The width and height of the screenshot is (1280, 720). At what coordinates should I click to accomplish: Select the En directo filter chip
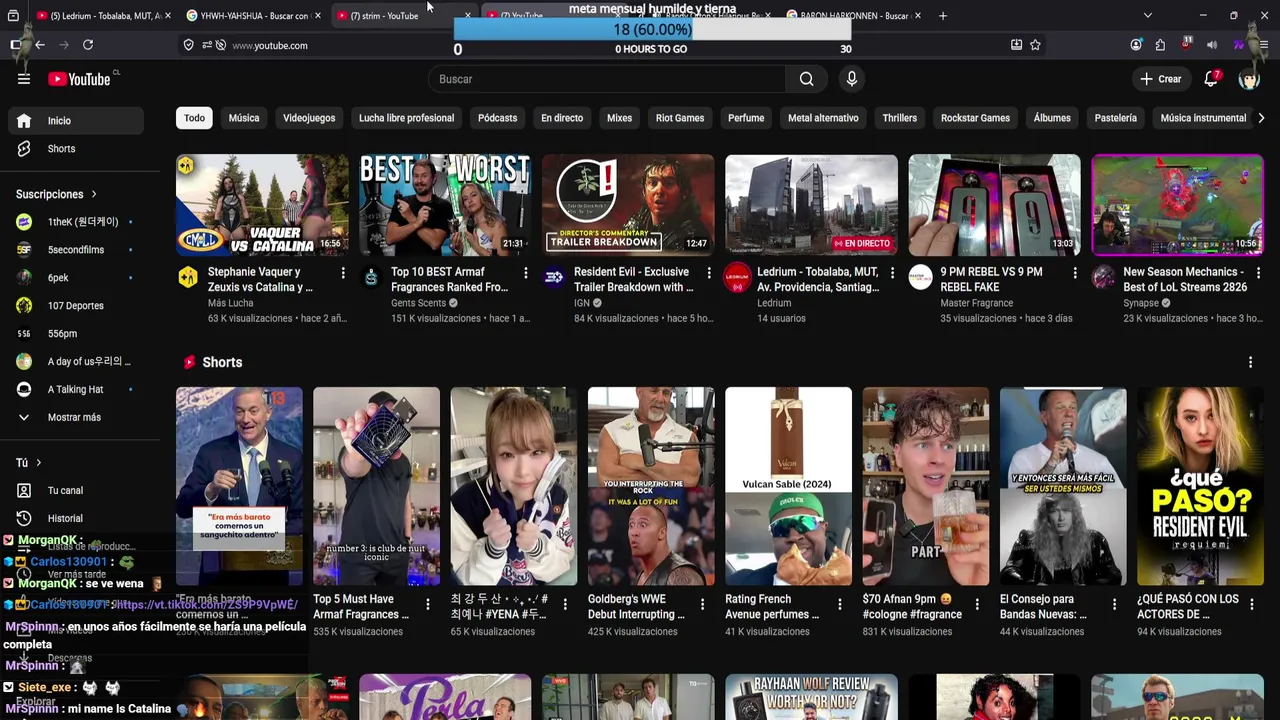[562, 118]
